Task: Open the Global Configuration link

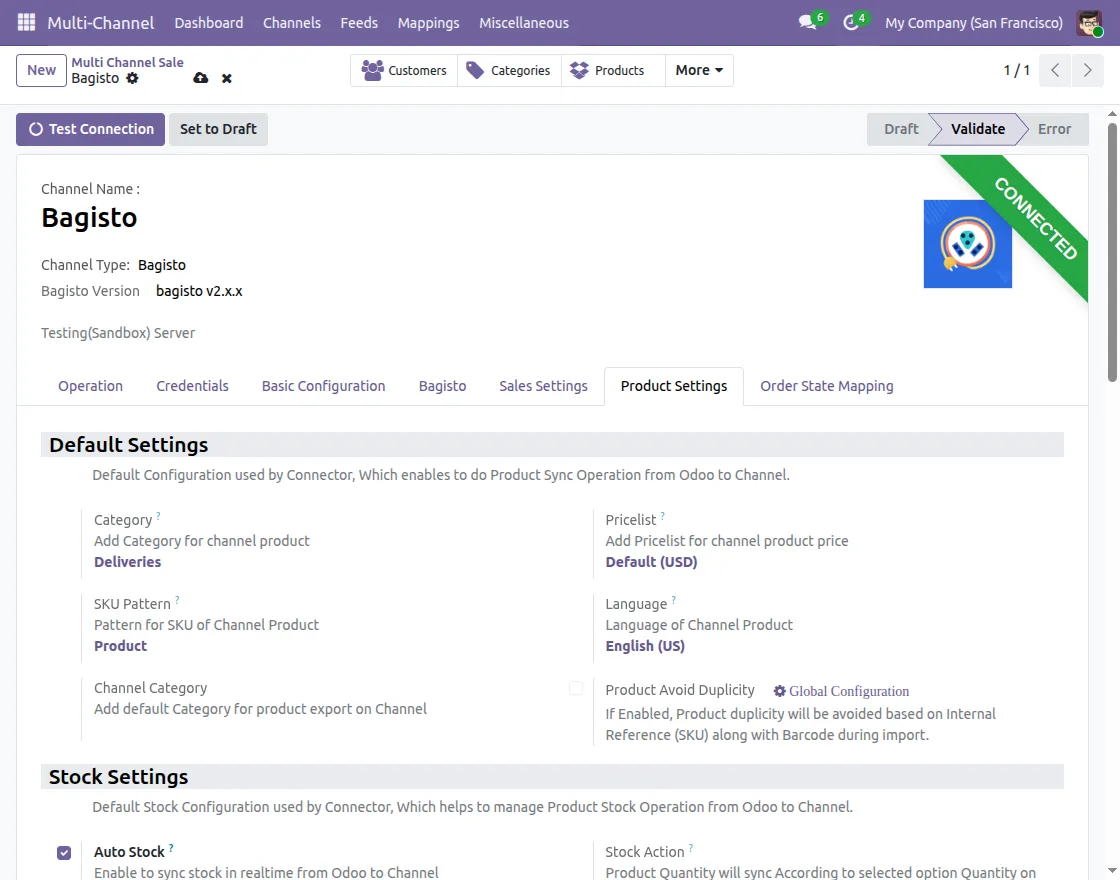Action: (841, 691)
